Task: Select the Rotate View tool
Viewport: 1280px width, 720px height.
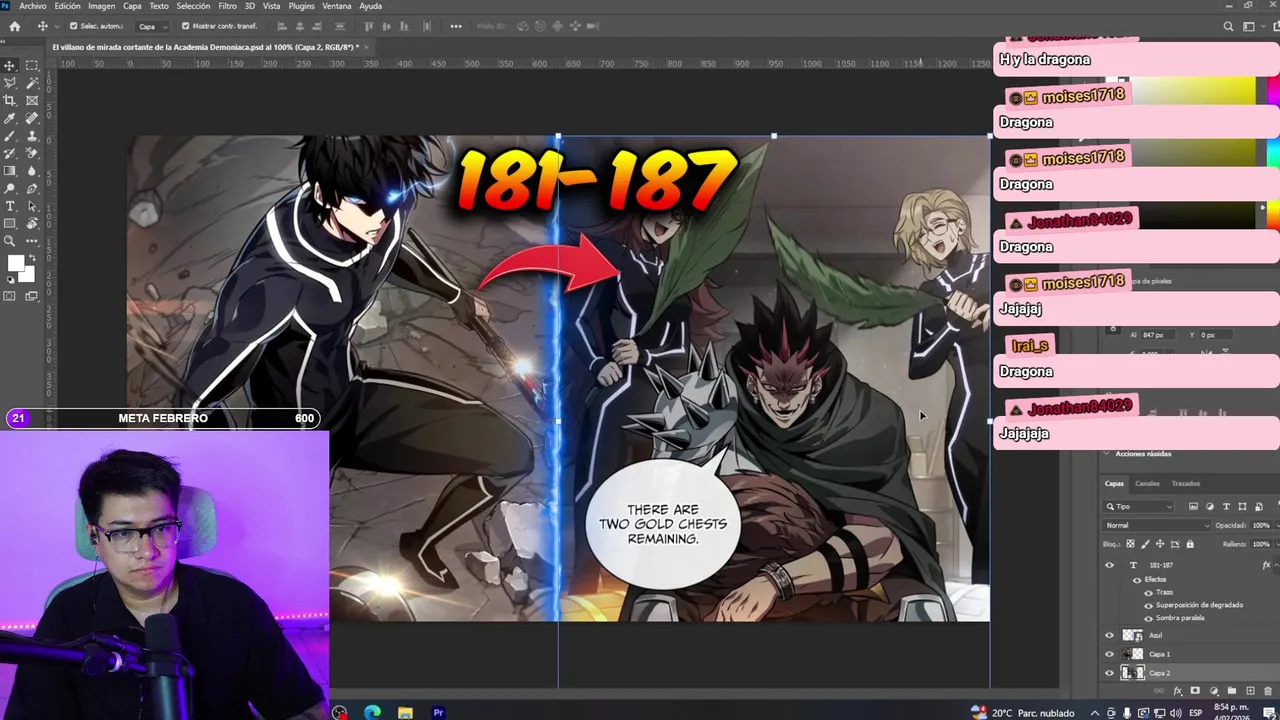Action: point(32,223)
